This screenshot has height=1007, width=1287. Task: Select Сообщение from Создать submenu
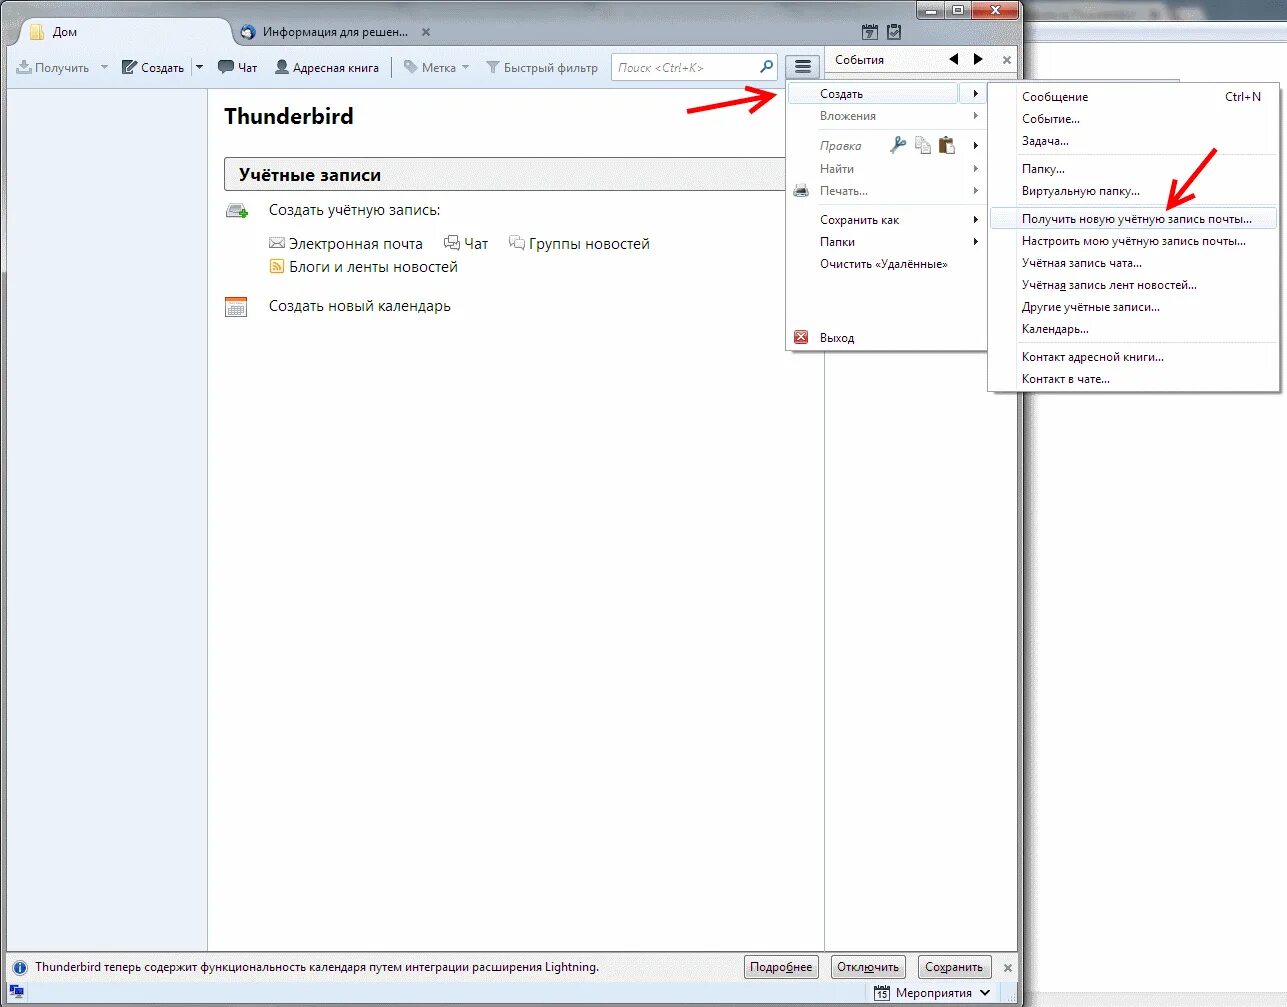[1133, 97]
